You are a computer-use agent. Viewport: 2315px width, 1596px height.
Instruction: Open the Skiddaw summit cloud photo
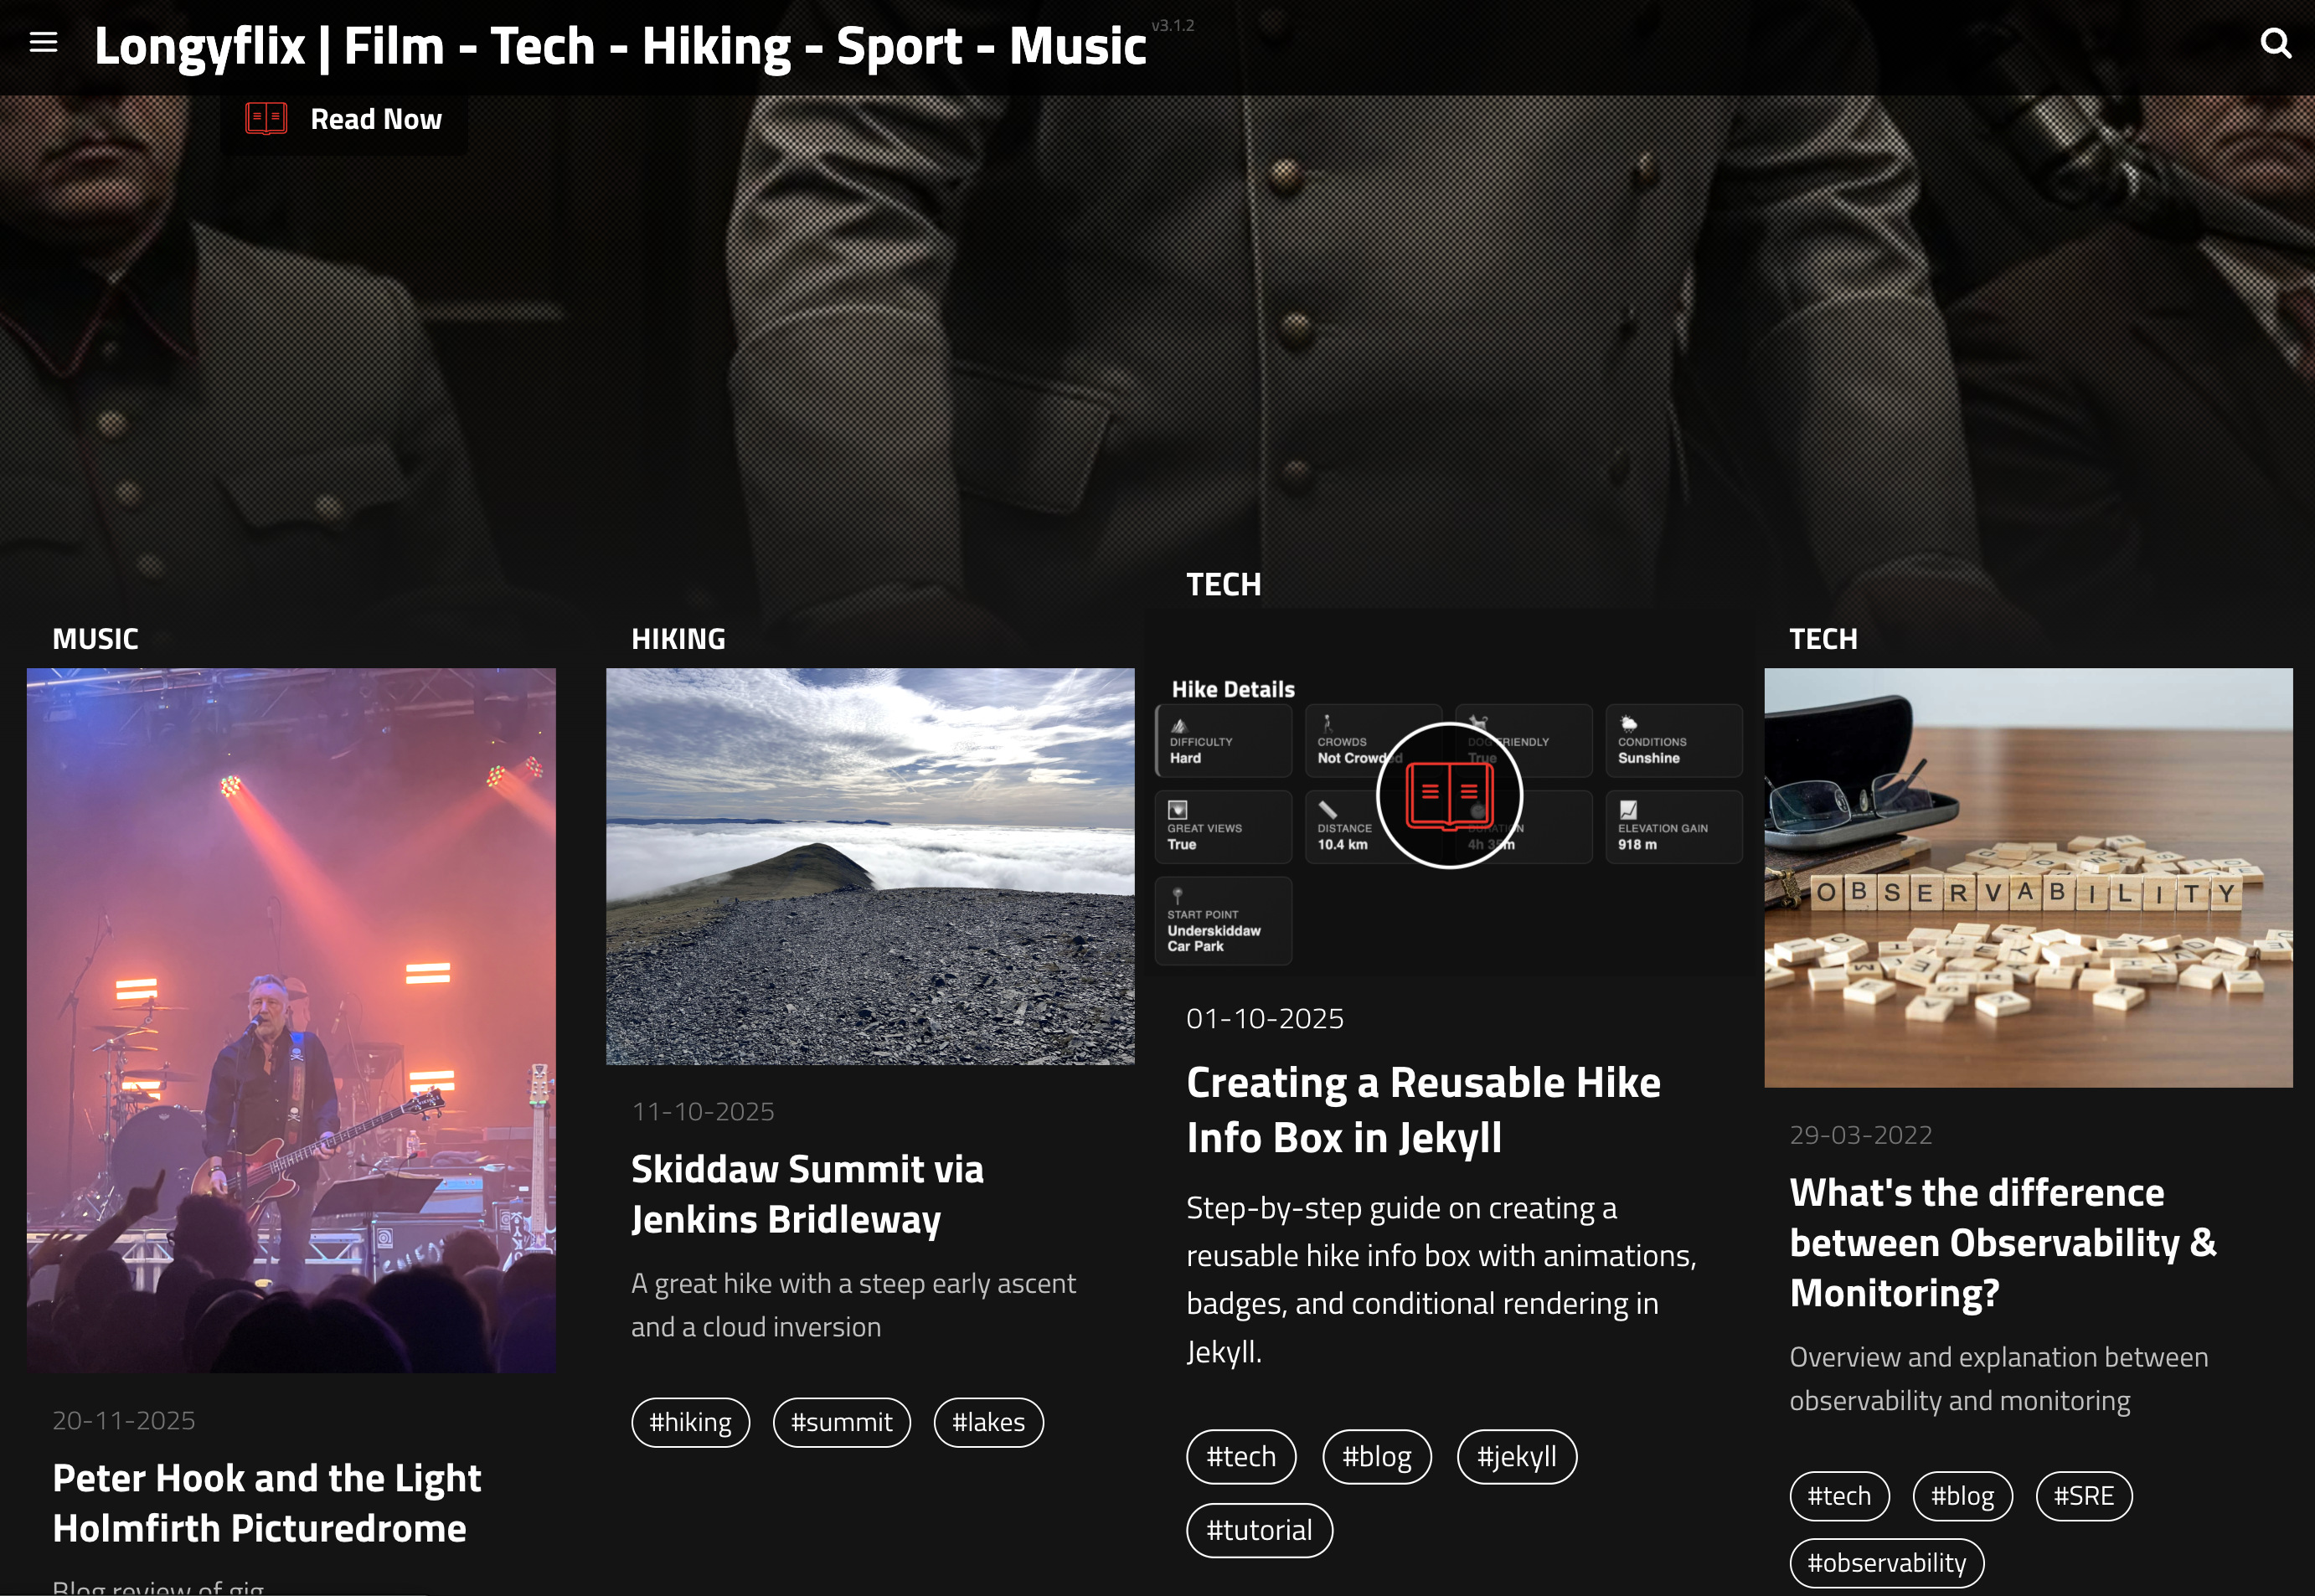[869, 865]
